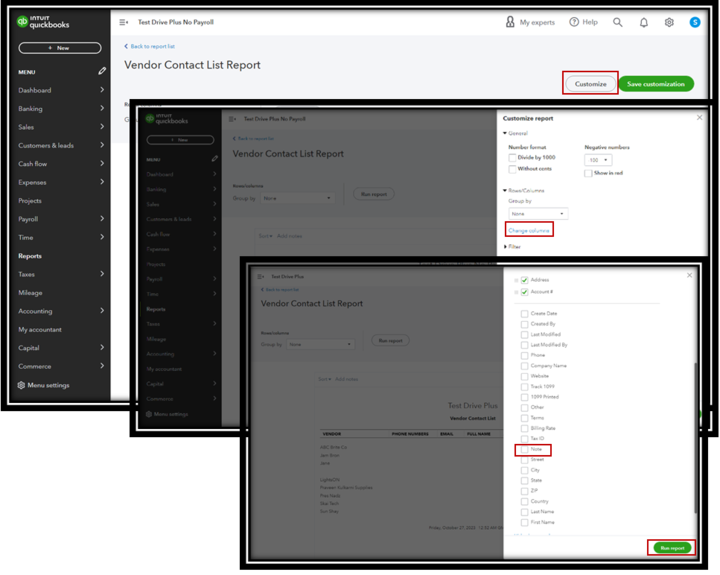Image resolution: width=720 pixels, height=575 pixels.
Task: Open Group by None dropdown in Customize report panel
Action: click(x=538, y=214)
